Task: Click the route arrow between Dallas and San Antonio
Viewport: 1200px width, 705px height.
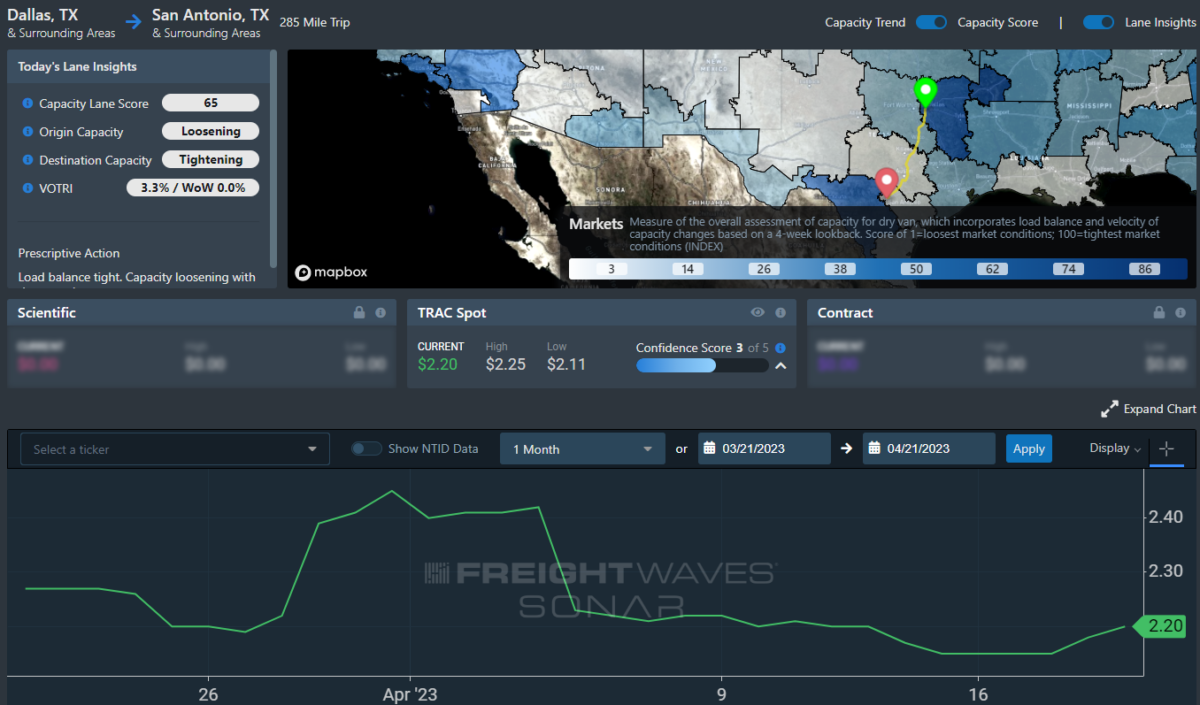Action: (x=134, y=22)
